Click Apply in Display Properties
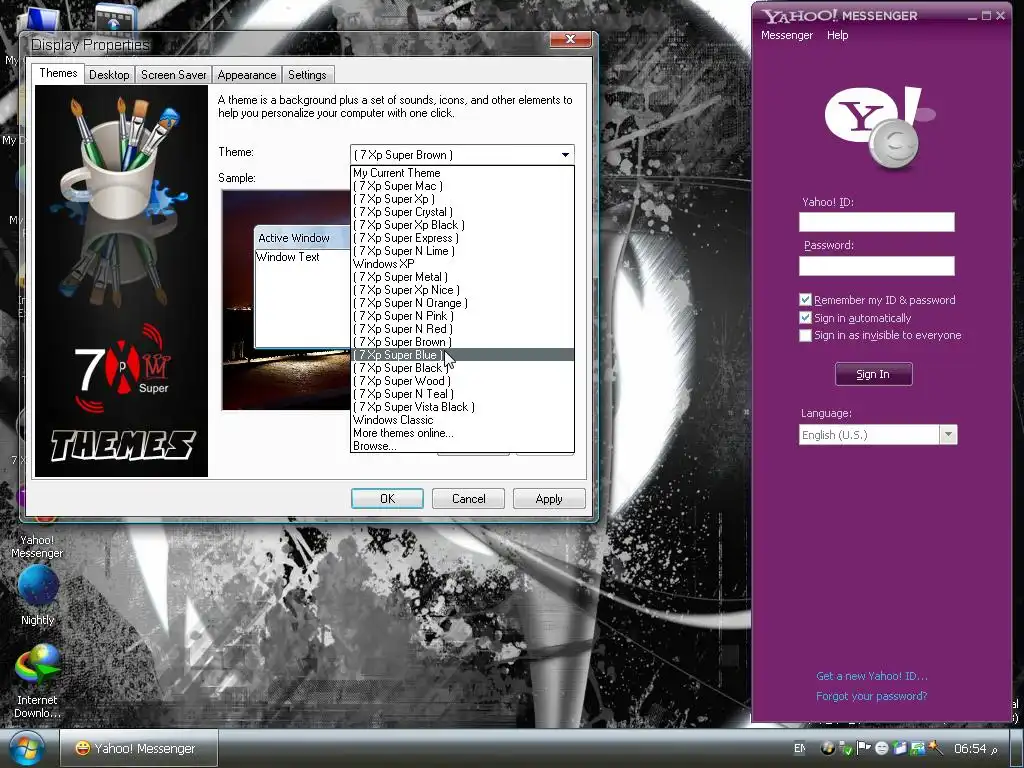This screenshot has height=768, width=1024. tap(549, 499)
